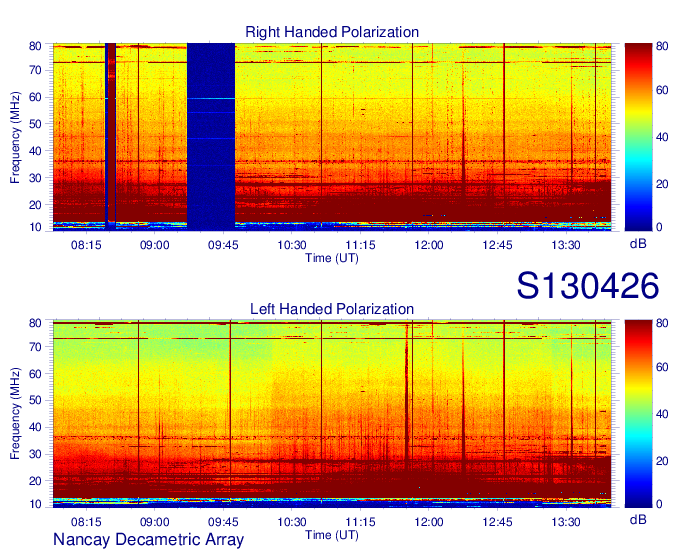The image size is (680, 552).
Task: Click the S130426 observation label
Action: point(588,285)
